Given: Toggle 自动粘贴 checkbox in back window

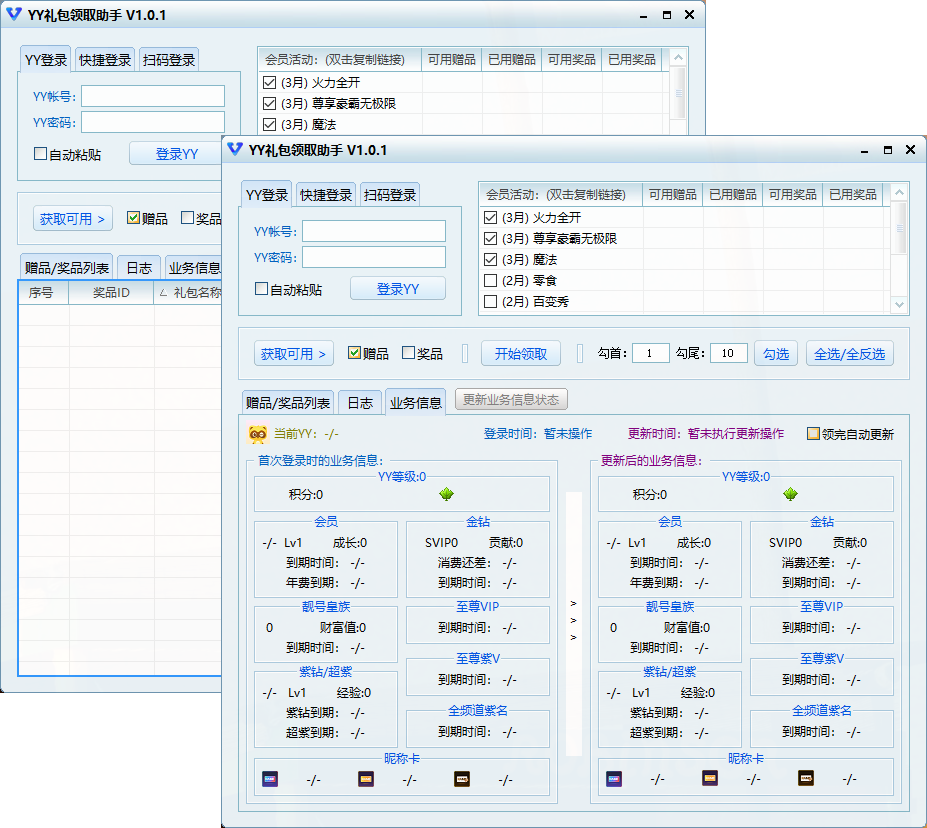Looking at the screenshot, I should [x=40, y=154].
